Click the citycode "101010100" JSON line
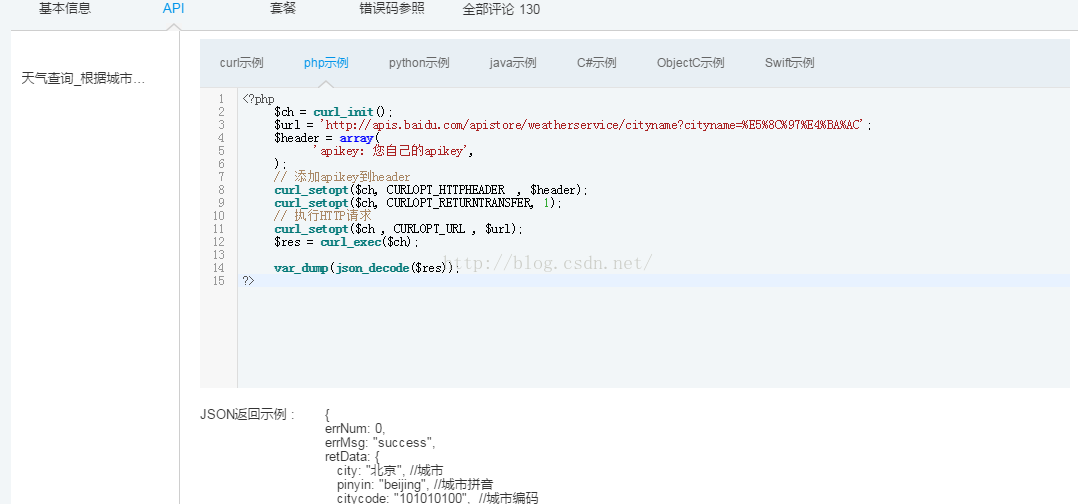 (x=437, y=497)
